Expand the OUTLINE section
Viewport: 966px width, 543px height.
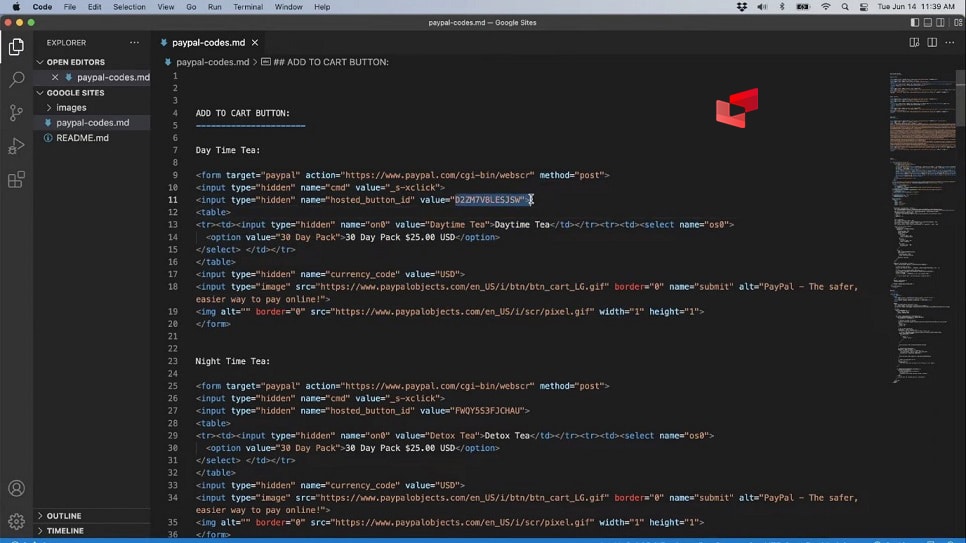(x=64, y=516)
